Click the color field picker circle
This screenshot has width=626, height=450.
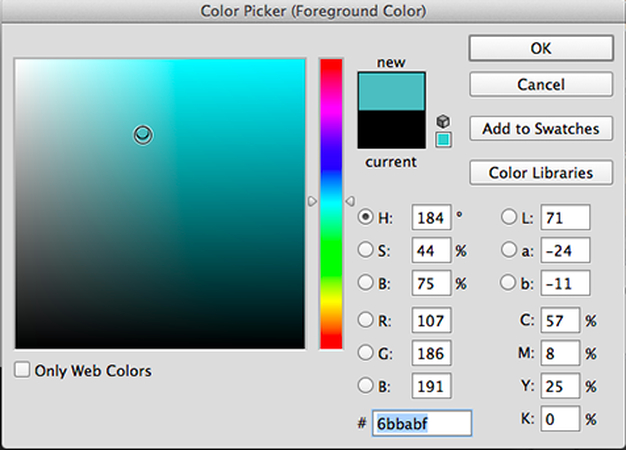point(143,135)
